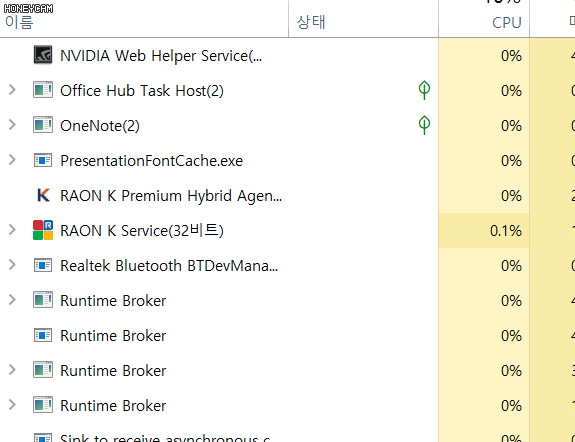This screenshot has width=575, height=442.
Task: Click the green leaf status icon for OneNote
Action: (424, 125)
